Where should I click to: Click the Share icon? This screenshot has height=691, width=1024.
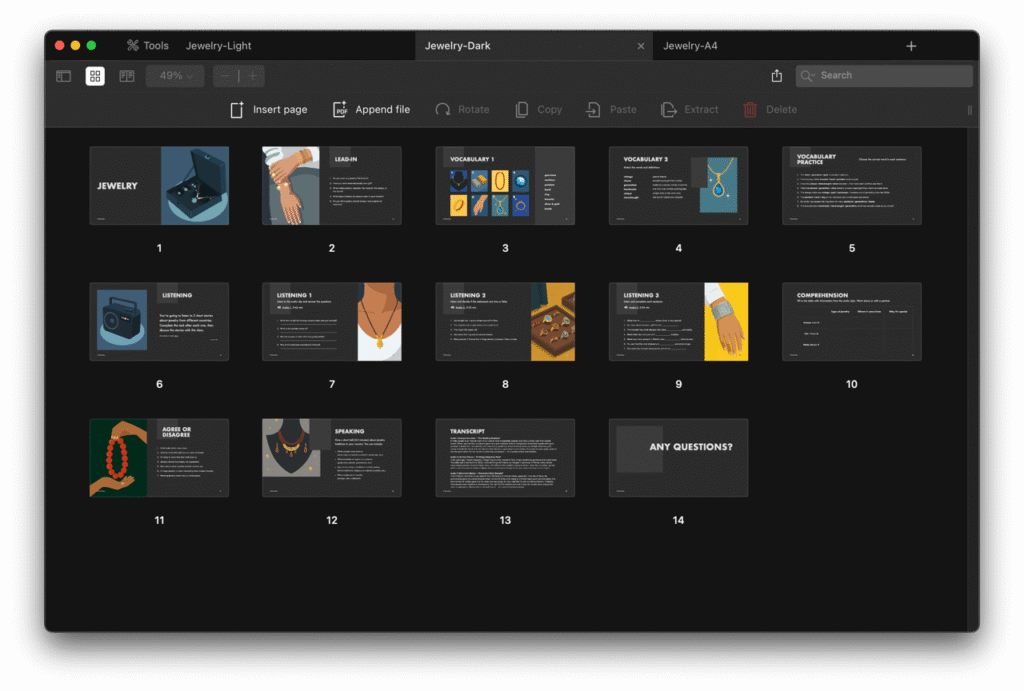pyautogui.click(x=777, y=76)
